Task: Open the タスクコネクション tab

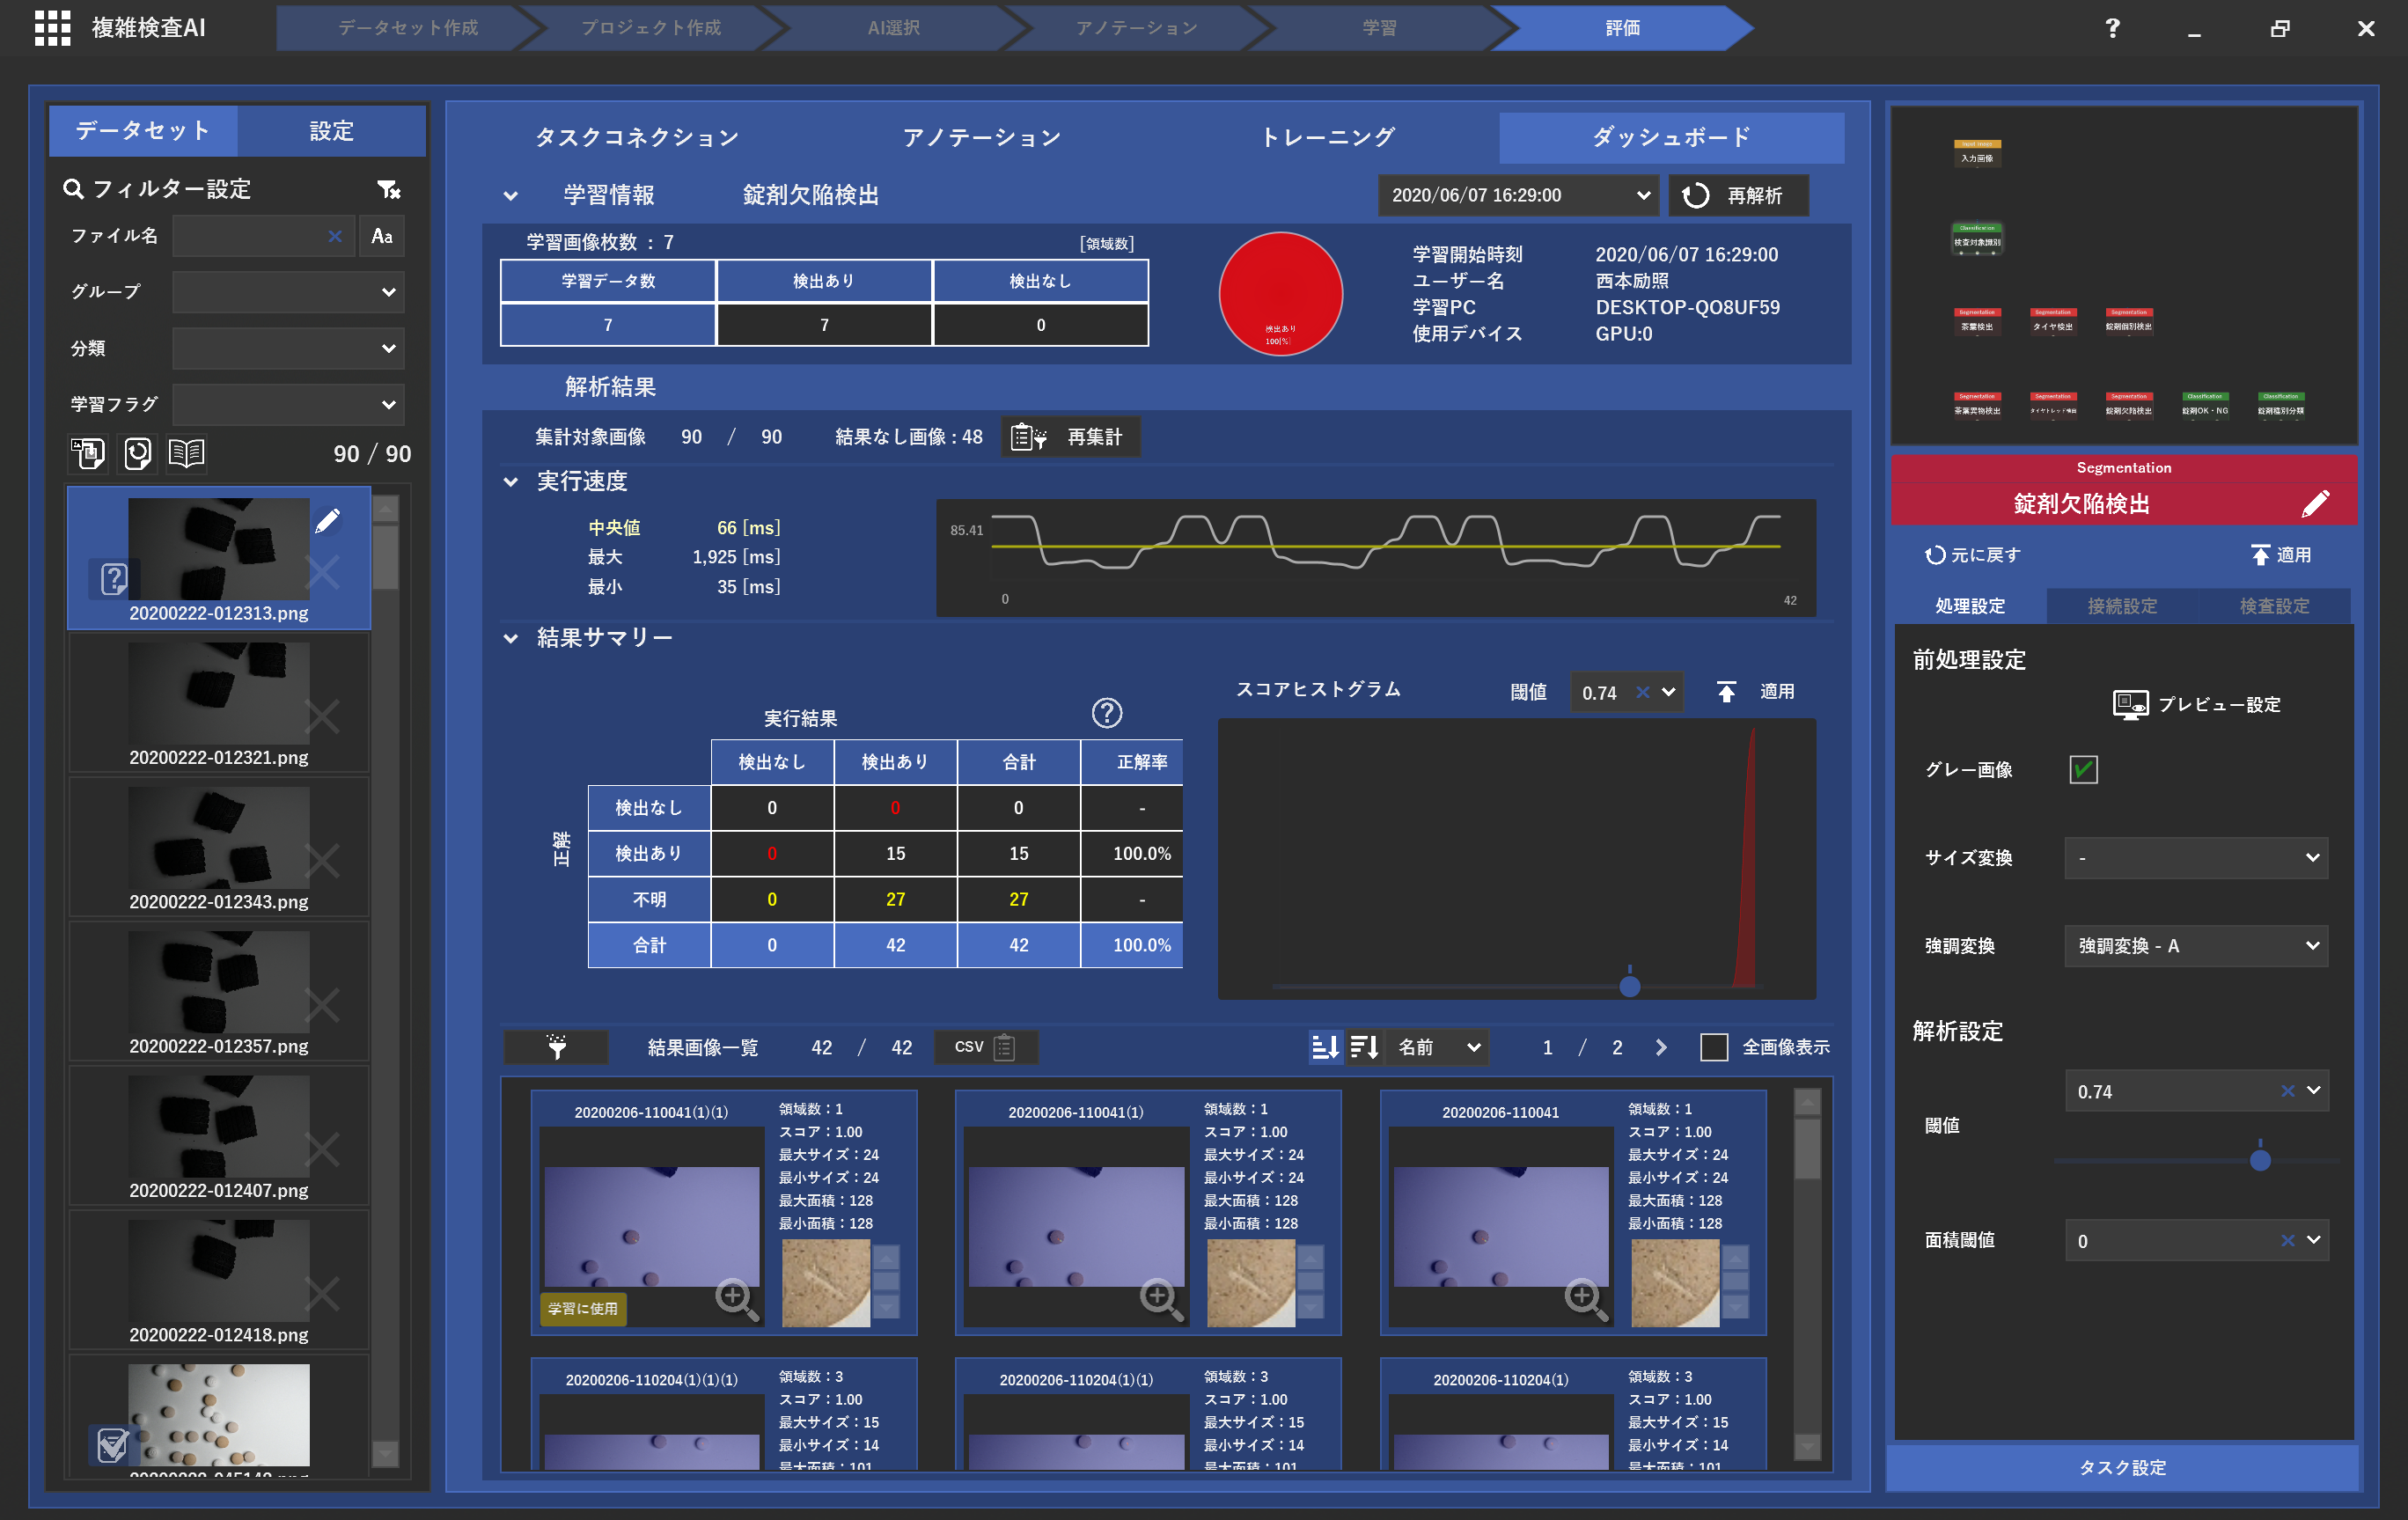Action: point(637,137)
